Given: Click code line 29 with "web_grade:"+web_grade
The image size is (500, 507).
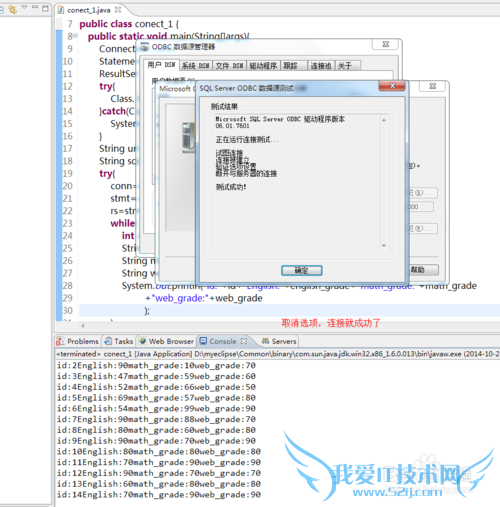Looking at the screenshot, I should coord(204,298).
